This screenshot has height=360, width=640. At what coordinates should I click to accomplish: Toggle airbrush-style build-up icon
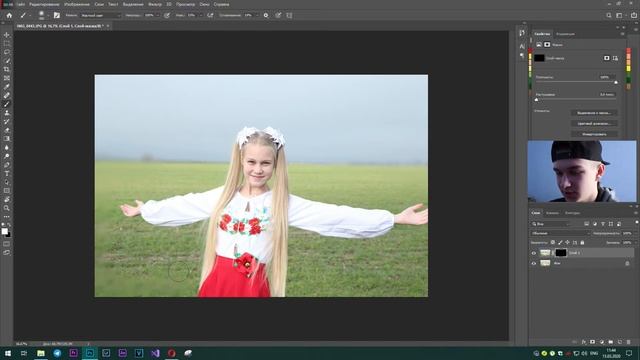[x=210, y=16]
